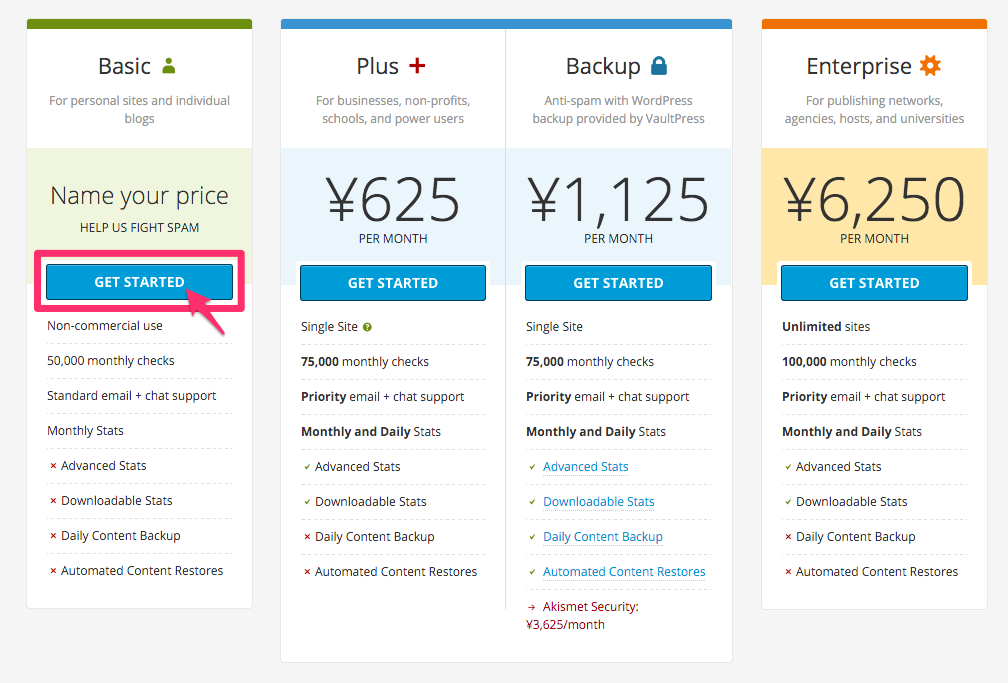Click the red plus icon beside Plus
Viewport: 1008px width, 683px height.
pyautogui.click(x=417, y=66)
